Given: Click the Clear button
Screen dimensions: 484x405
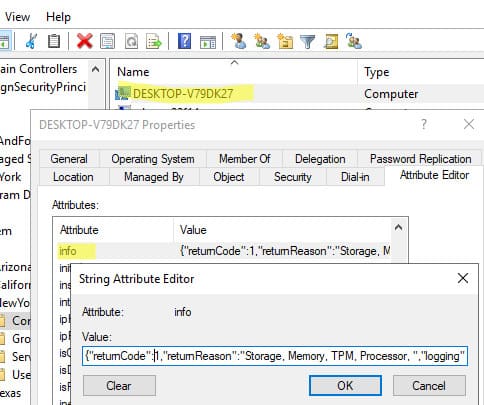Looking at the screenshot, I should tap(119, 386).
